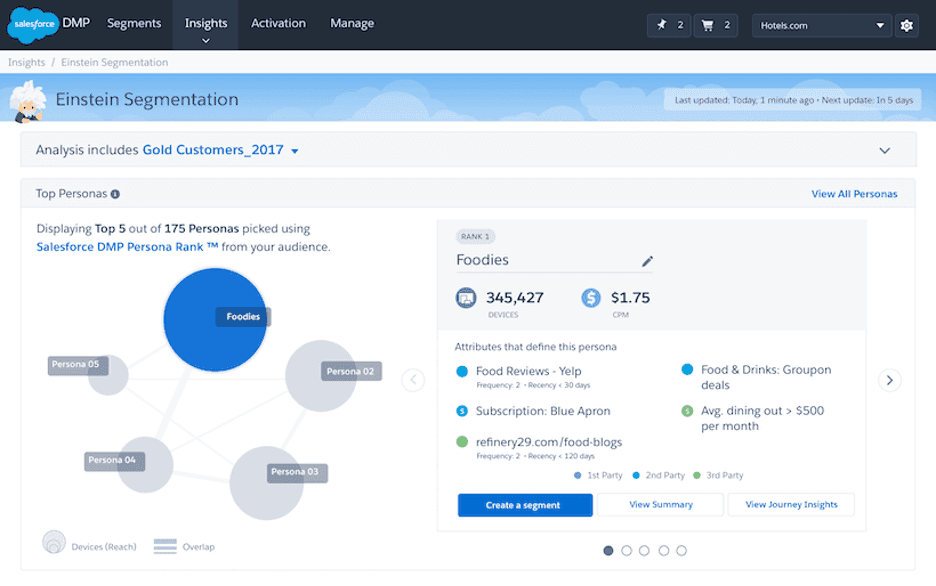The width and height of the screenshot is (936, 586).
Task: Open the Gold Customers_2017 dropdown
Action: pyautogui.click(x=293, y=149)
